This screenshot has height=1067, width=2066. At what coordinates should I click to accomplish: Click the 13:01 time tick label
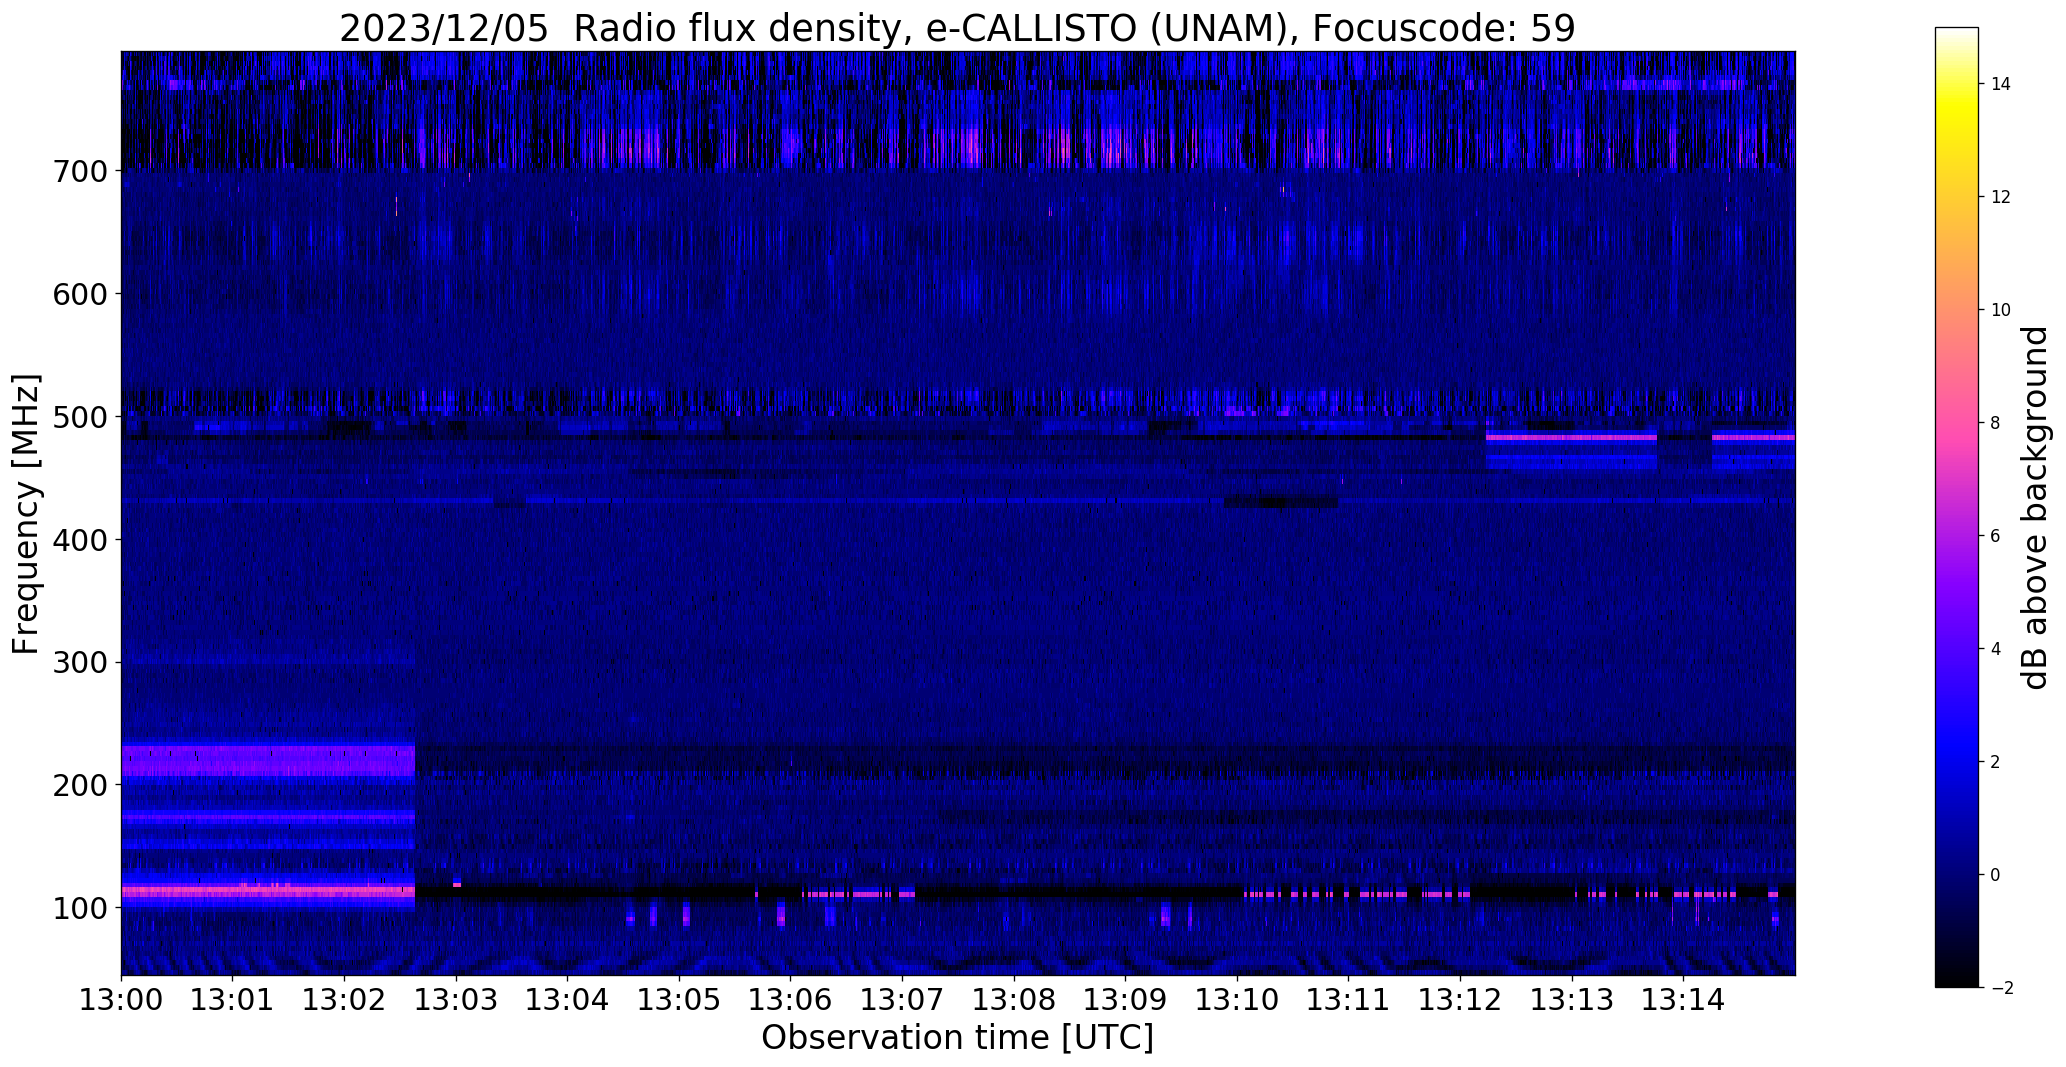[233, 1000]
